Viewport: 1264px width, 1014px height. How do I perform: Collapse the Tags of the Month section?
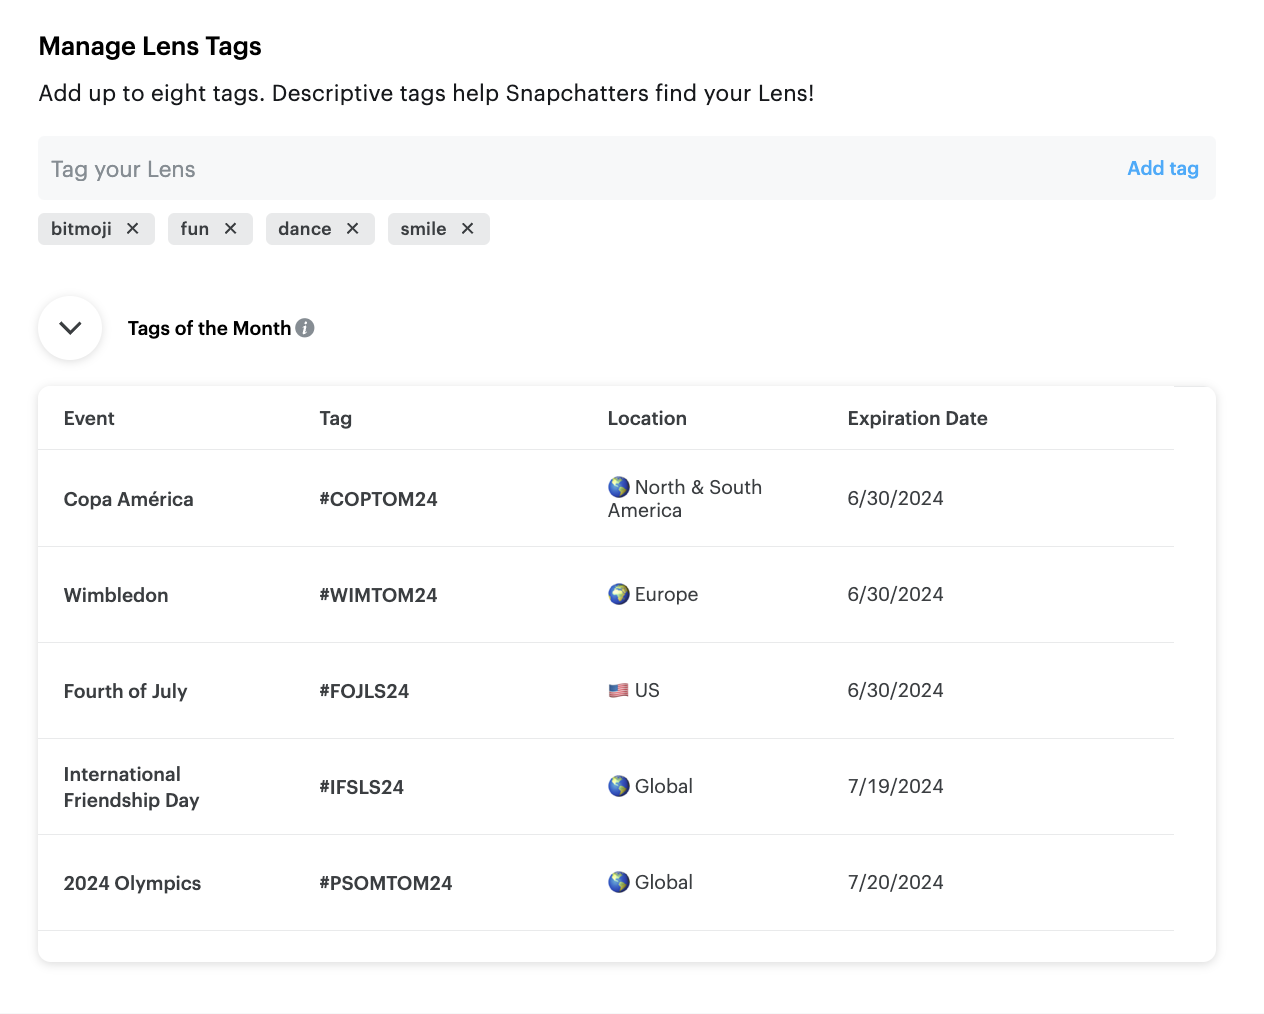pyautogui.click(x=70, y=328)
